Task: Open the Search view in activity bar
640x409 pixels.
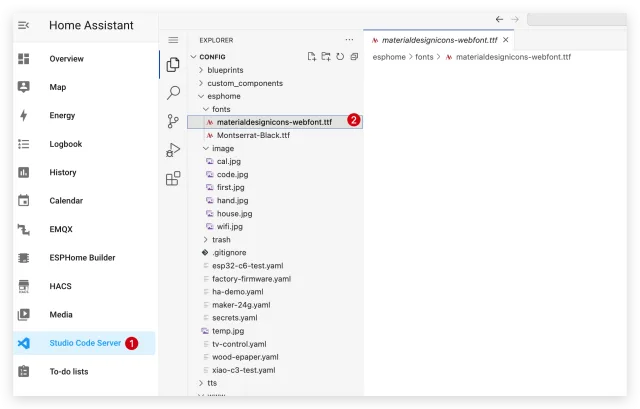Action: point(173,93)
